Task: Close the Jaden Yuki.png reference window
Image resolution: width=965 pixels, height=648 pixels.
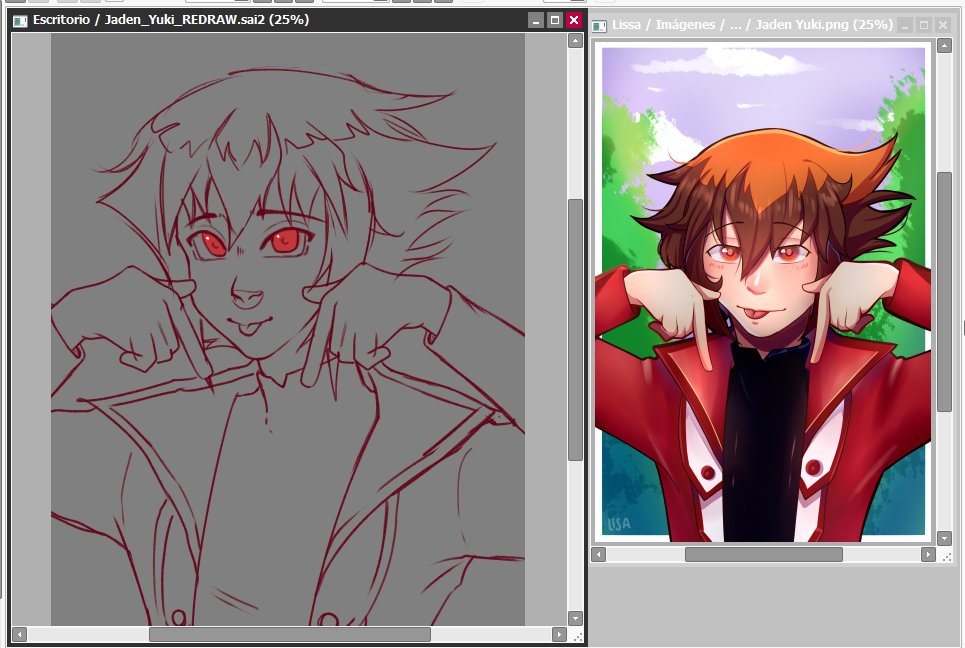Action: point(943,25)
